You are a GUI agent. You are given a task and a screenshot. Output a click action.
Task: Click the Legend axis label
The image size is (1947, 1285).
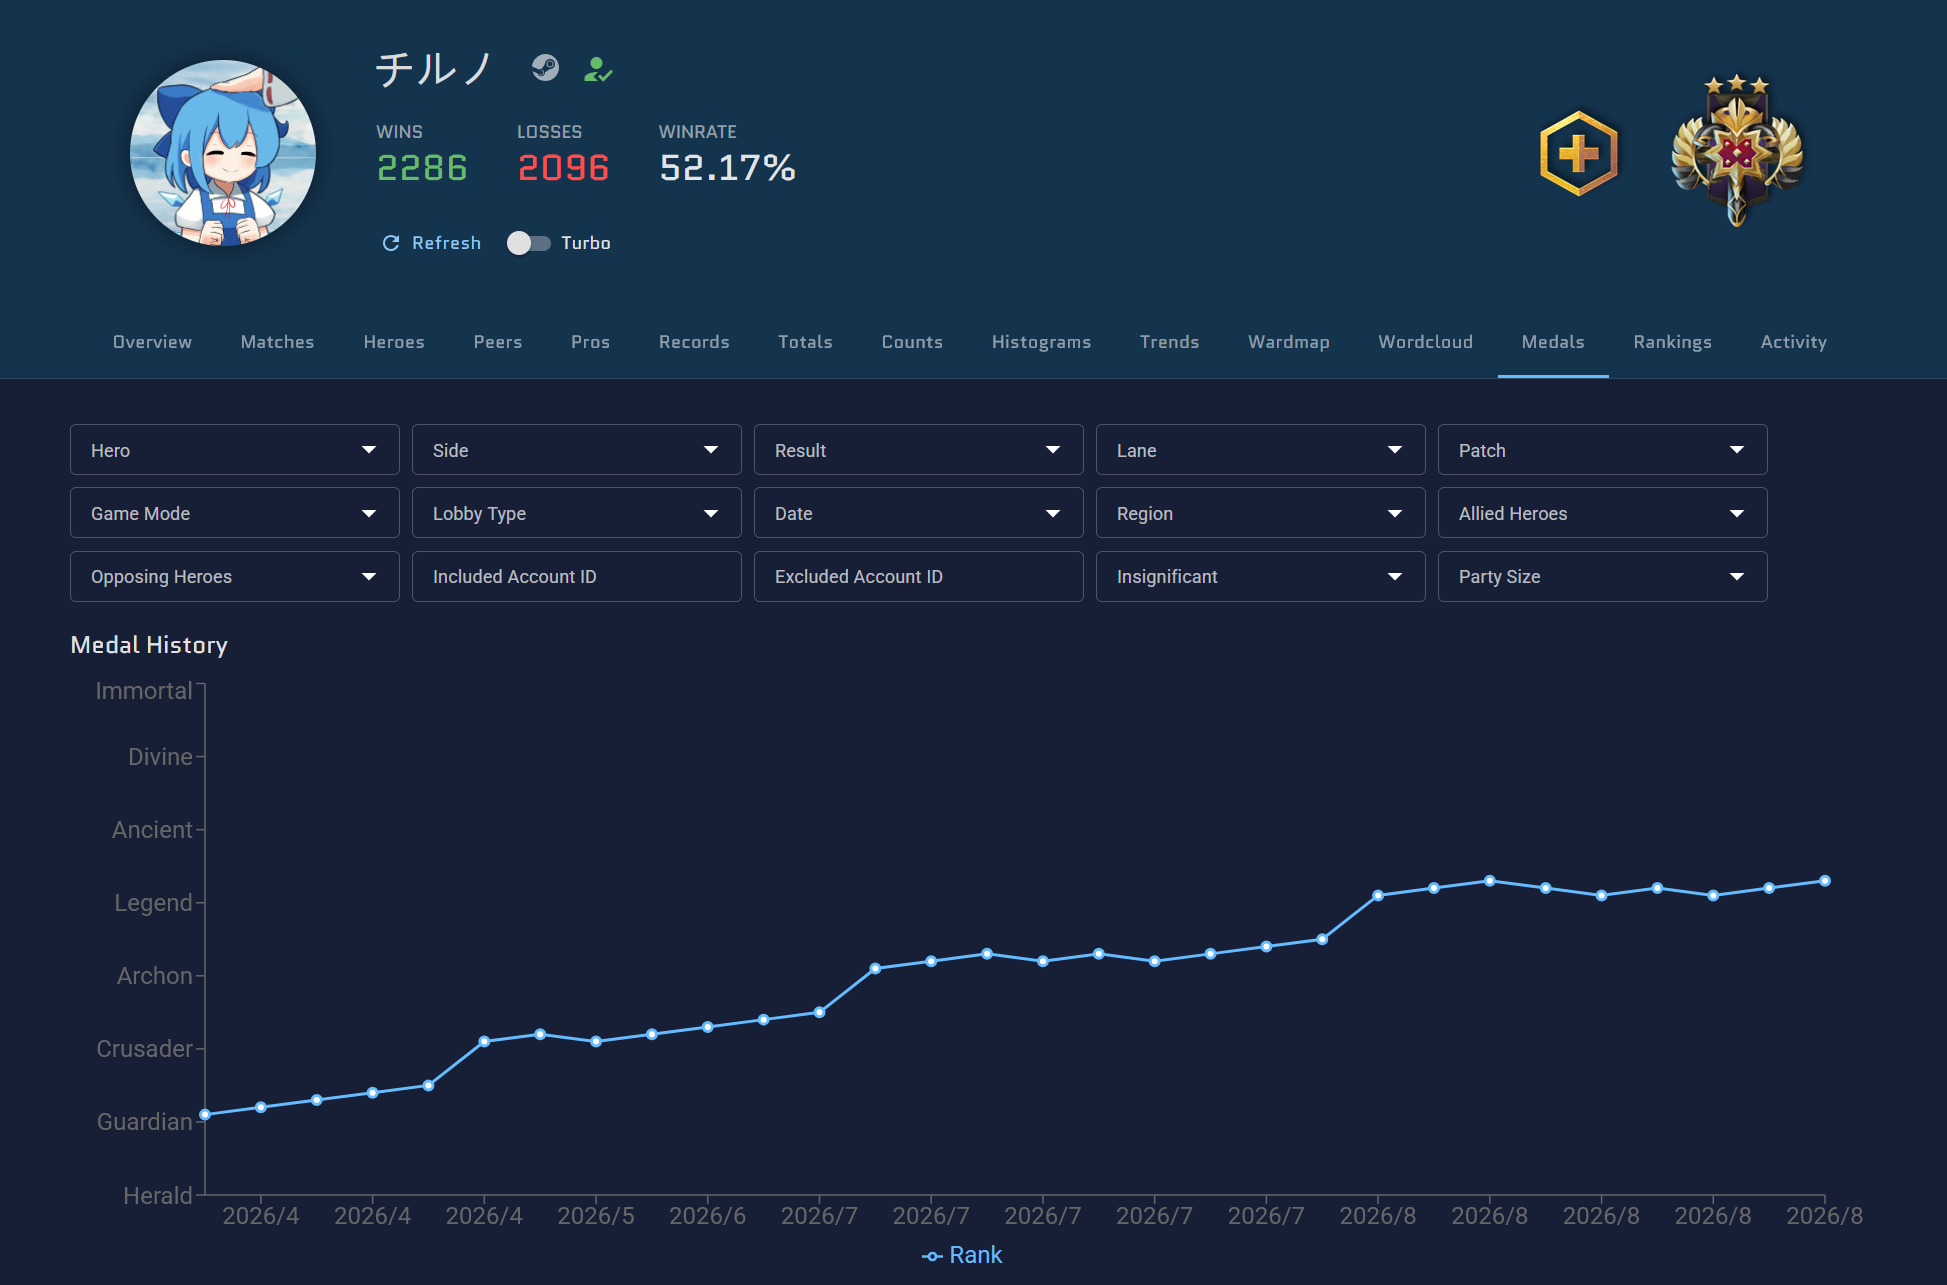tap(153, 903)
